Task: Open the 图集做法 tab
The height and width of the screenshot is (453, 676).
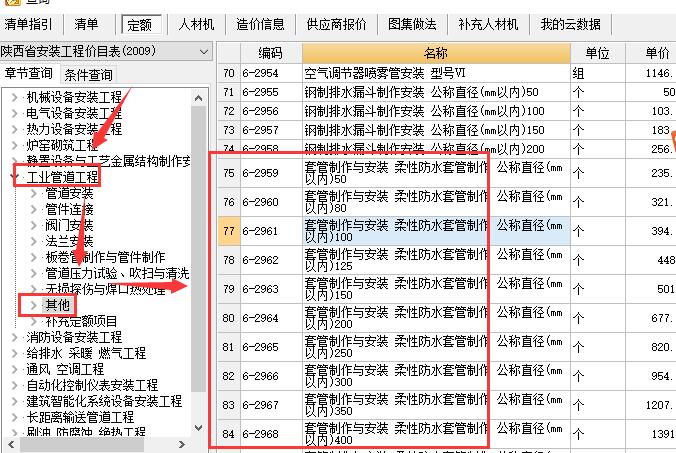Action: (412, 25)
